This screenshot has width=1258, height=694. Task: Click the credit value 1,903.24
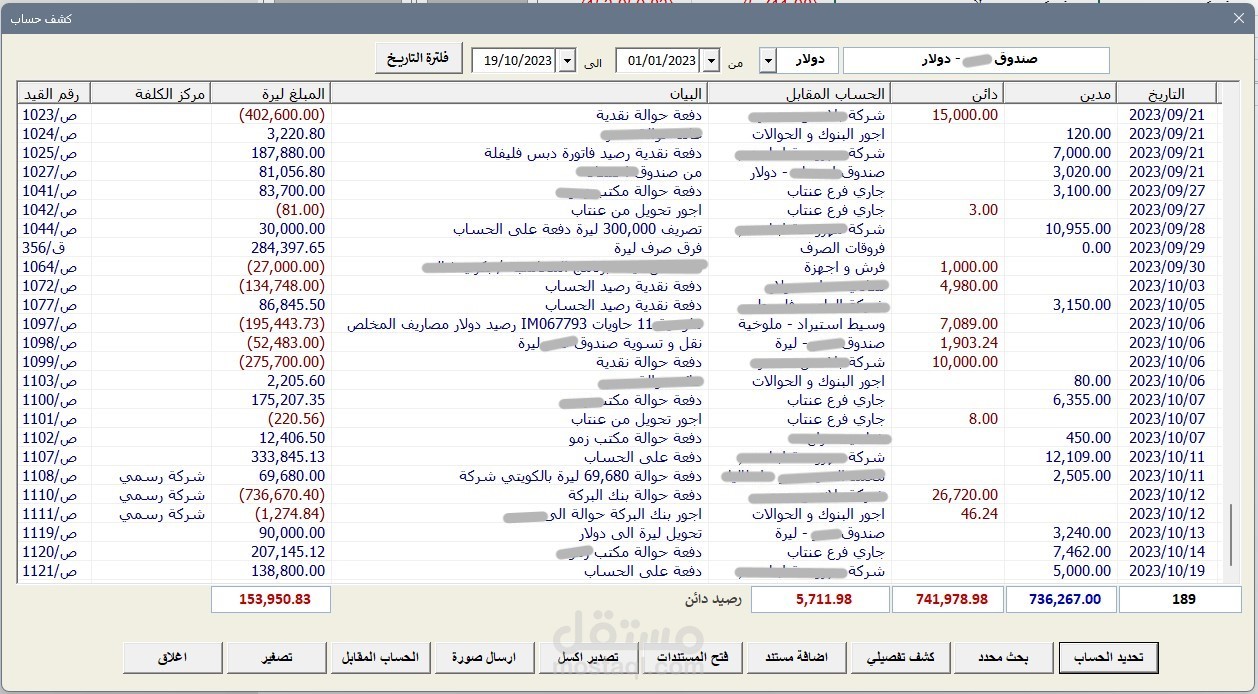[x=969, y=342]
